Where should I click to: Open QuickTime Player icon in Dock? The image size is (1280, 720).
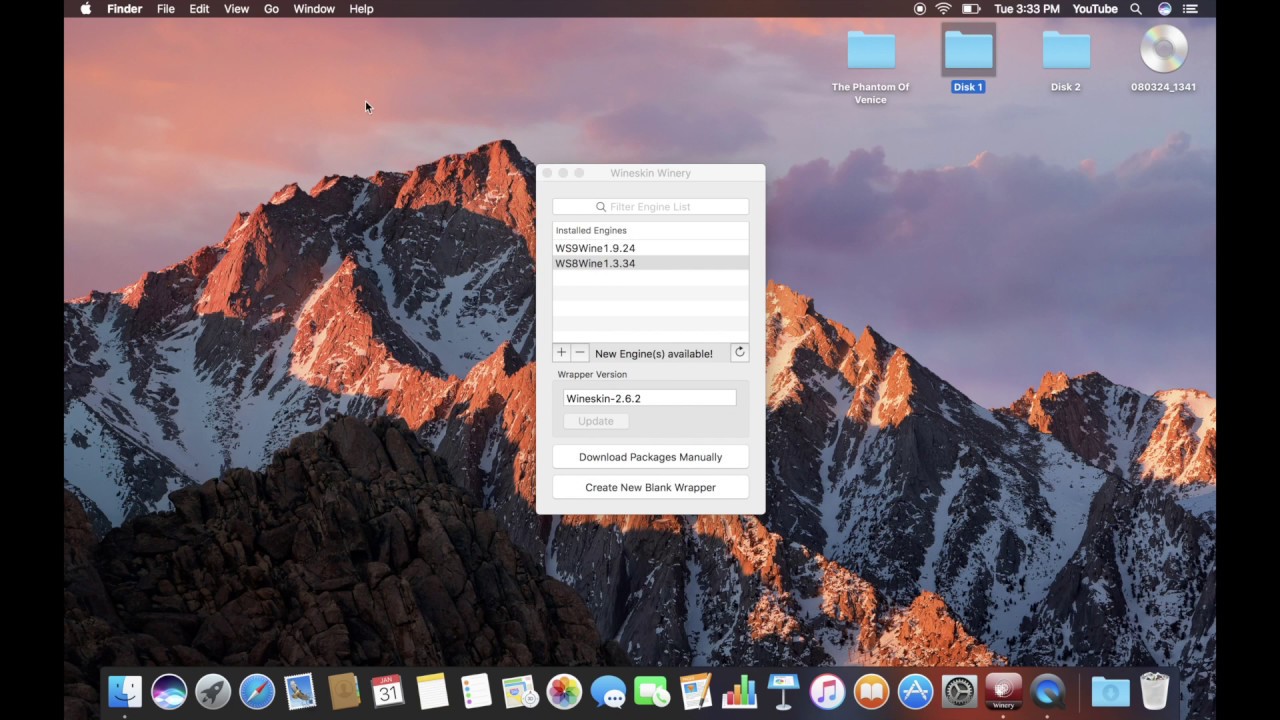(1047, 691)
